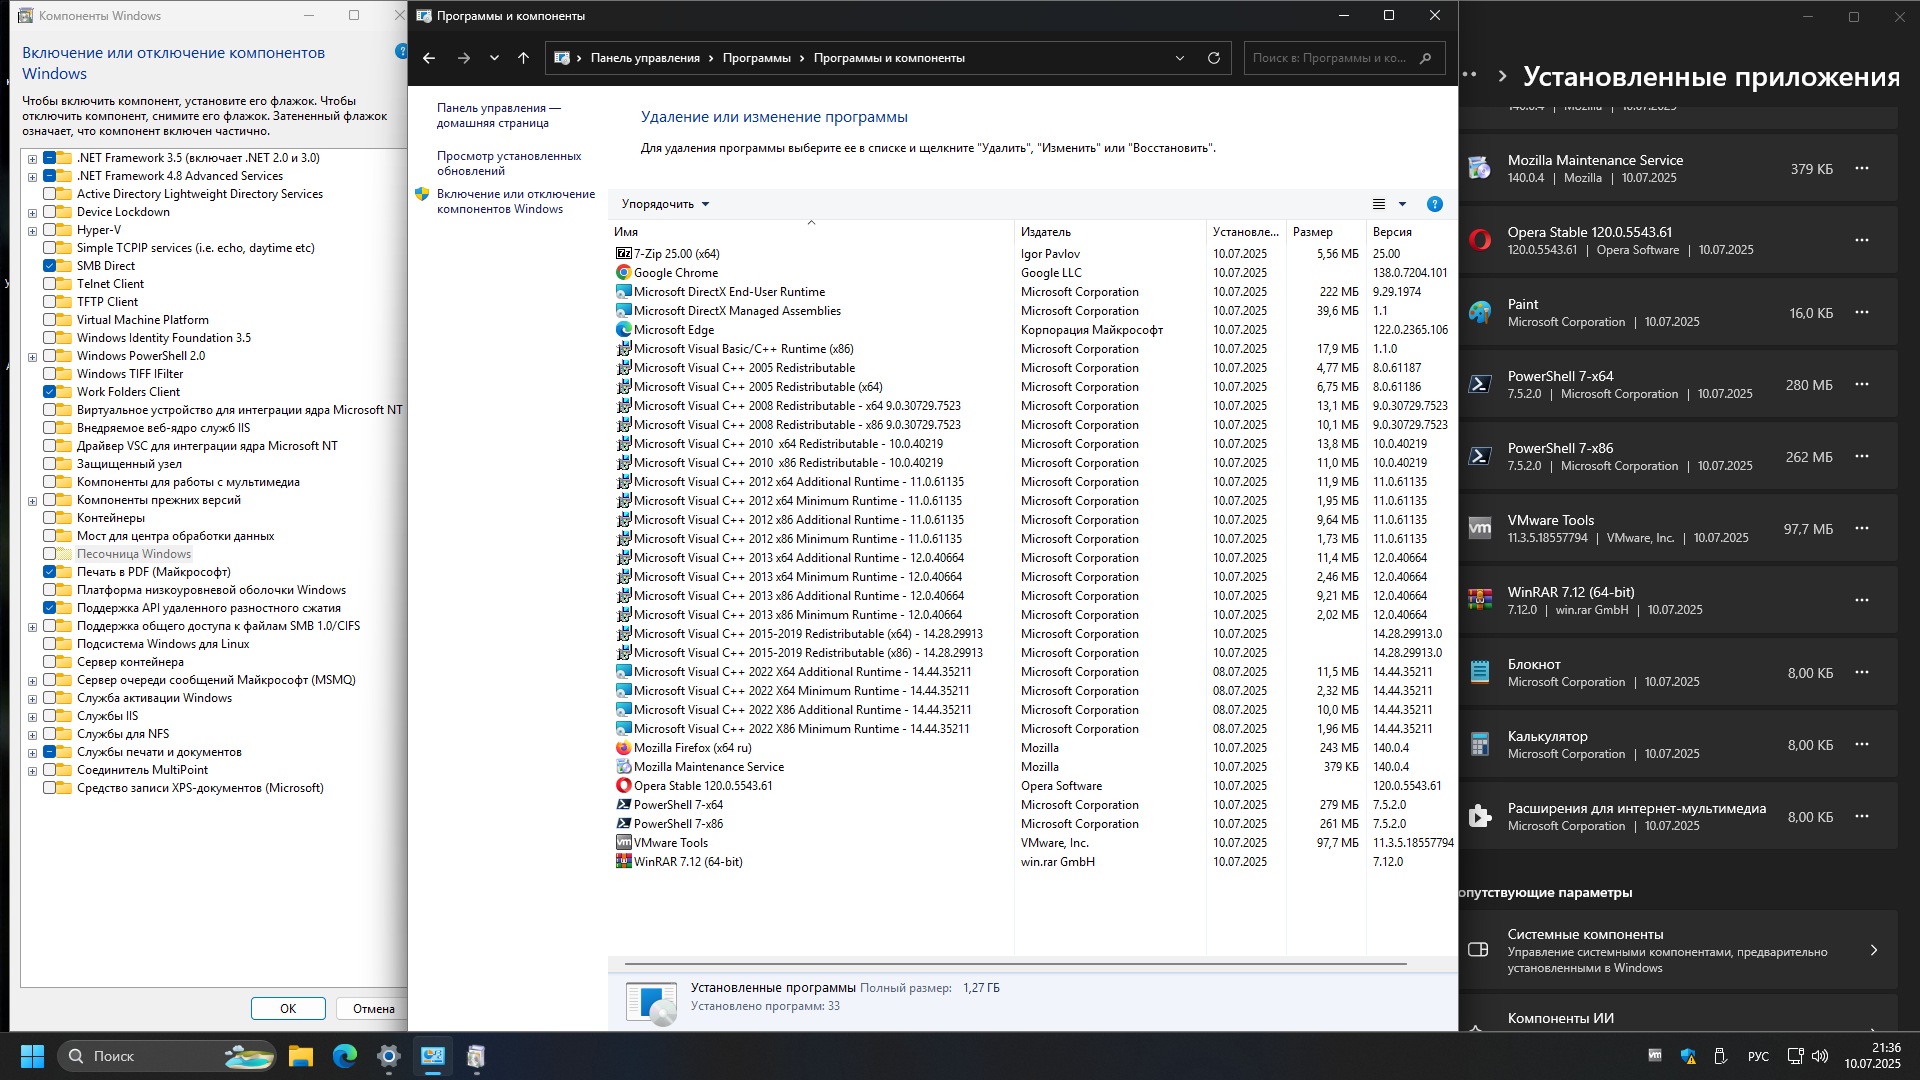Image resolution: width=1920 pixels, height=1080 pixels.
Task: Click the Paint icon in Installed apps
Action: click(1480, 312)
